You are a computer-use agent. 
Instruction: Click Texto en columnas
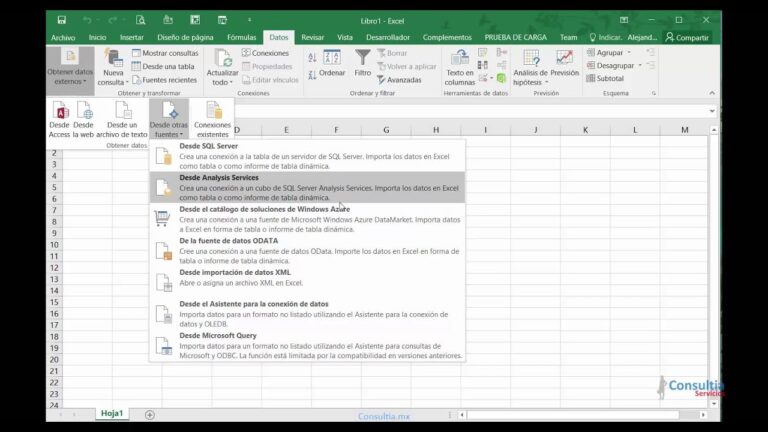click(459, 68)
